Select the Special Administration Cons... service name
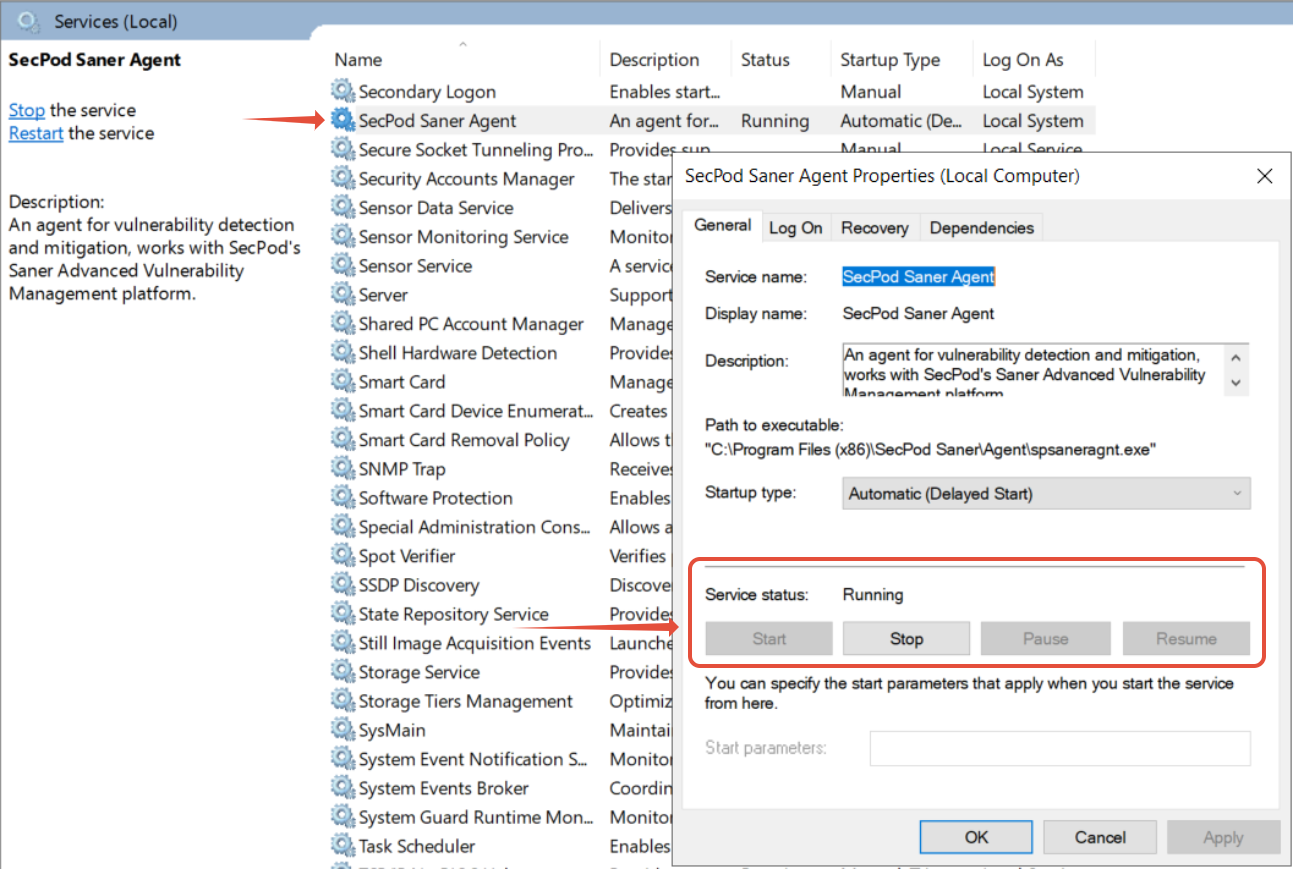Screen dimensions: 1293x869 click(x=476, y=527)
